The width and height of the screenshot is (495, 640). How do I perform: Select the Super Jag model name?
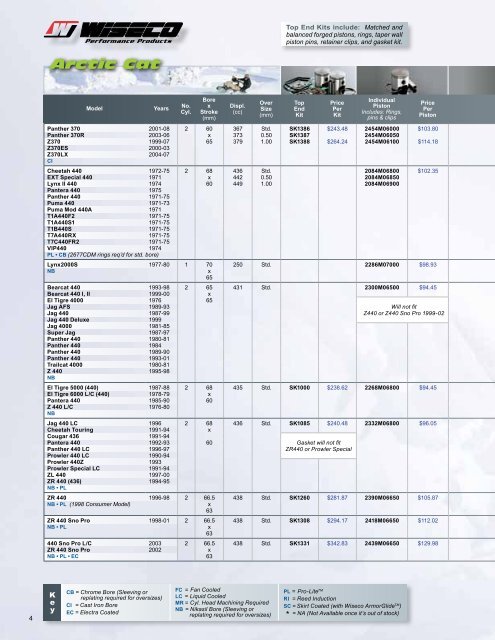(61, 333)
